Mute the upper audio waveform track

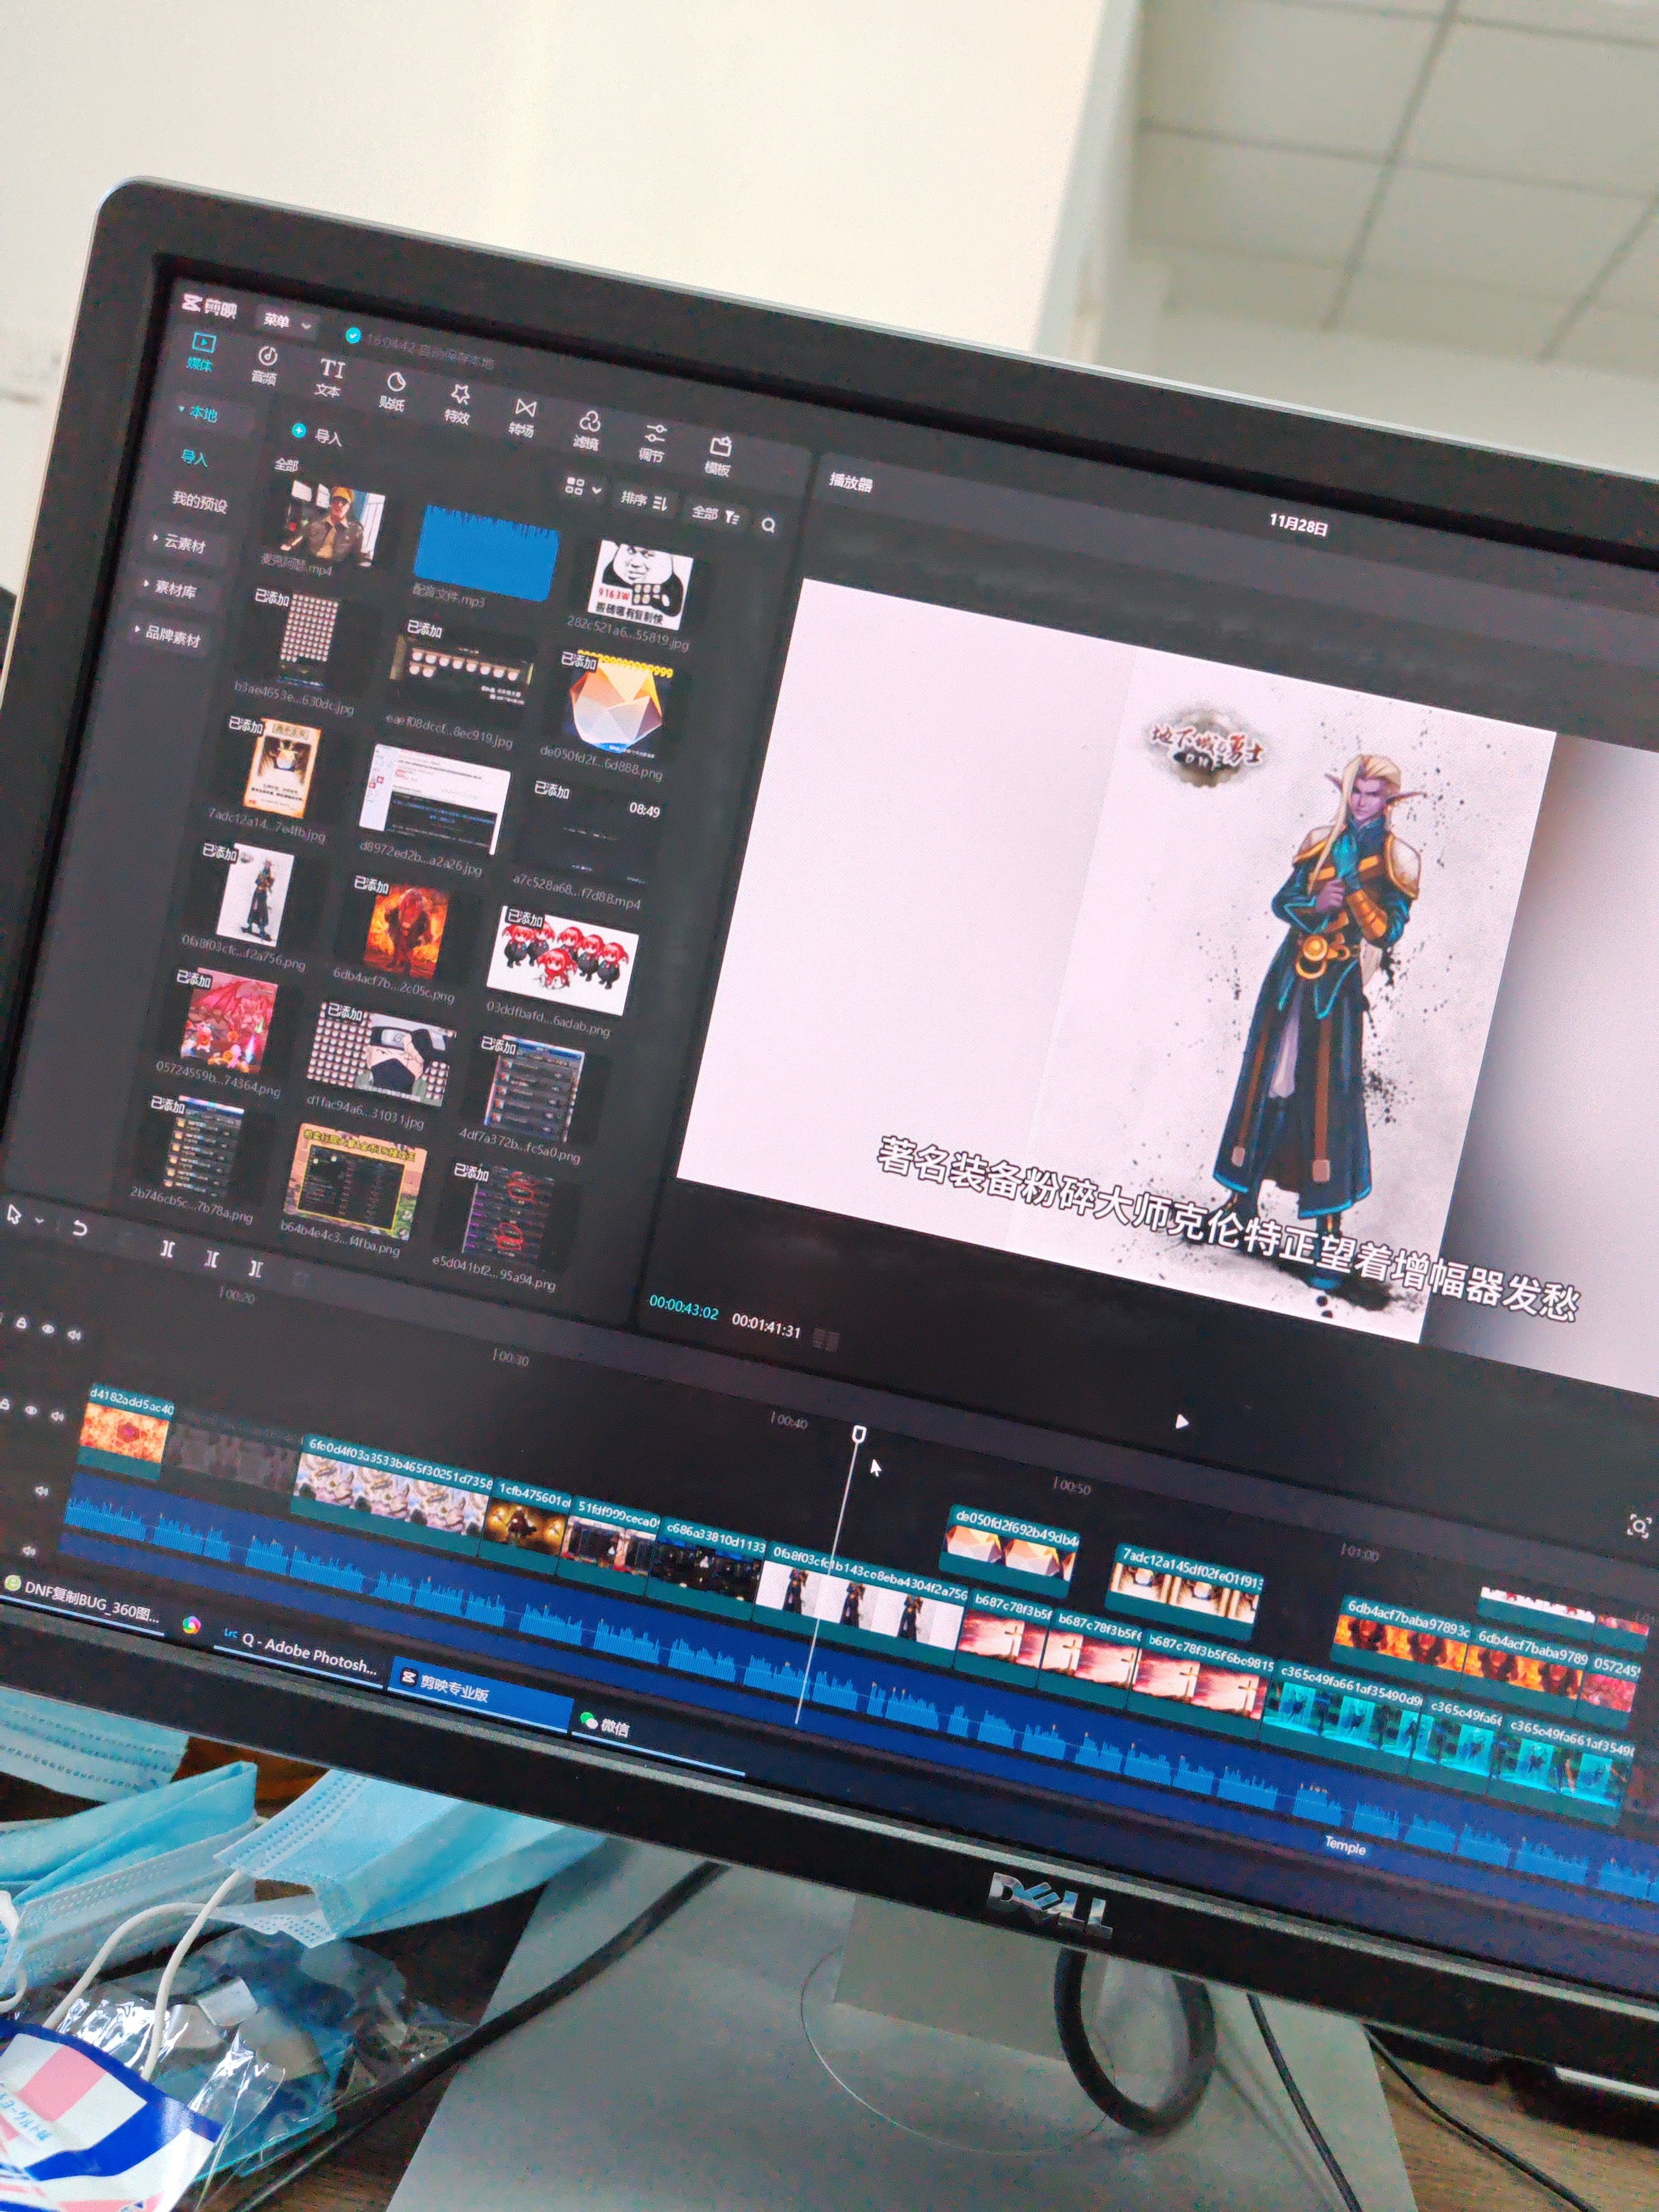click(x=41, y=1491)
